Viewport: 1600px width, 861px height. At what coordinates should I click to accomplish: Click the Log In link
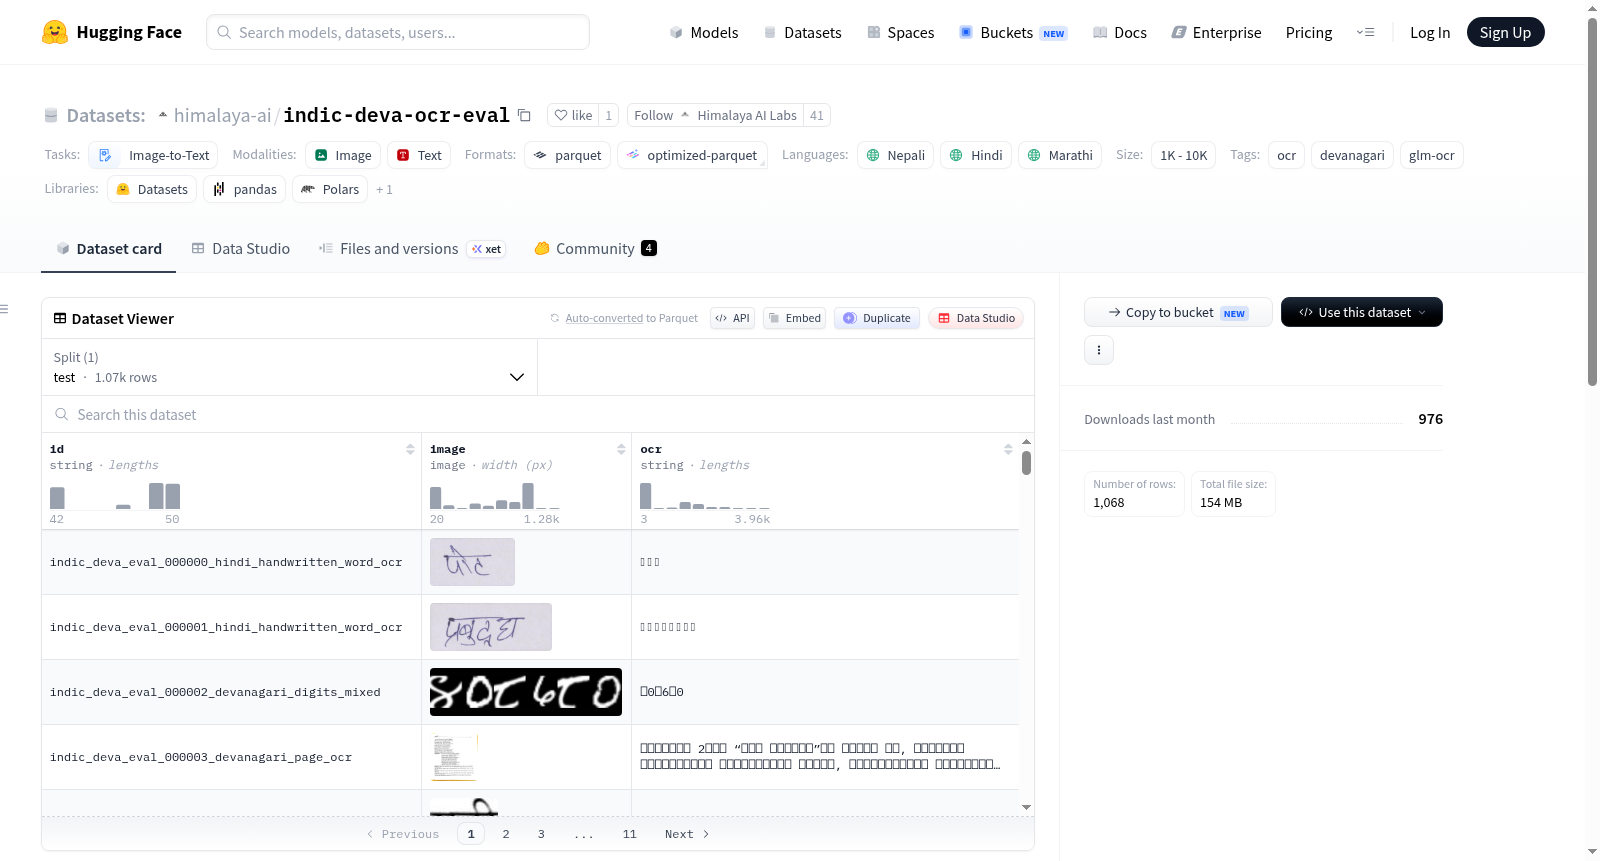[x=1430, y=32]
